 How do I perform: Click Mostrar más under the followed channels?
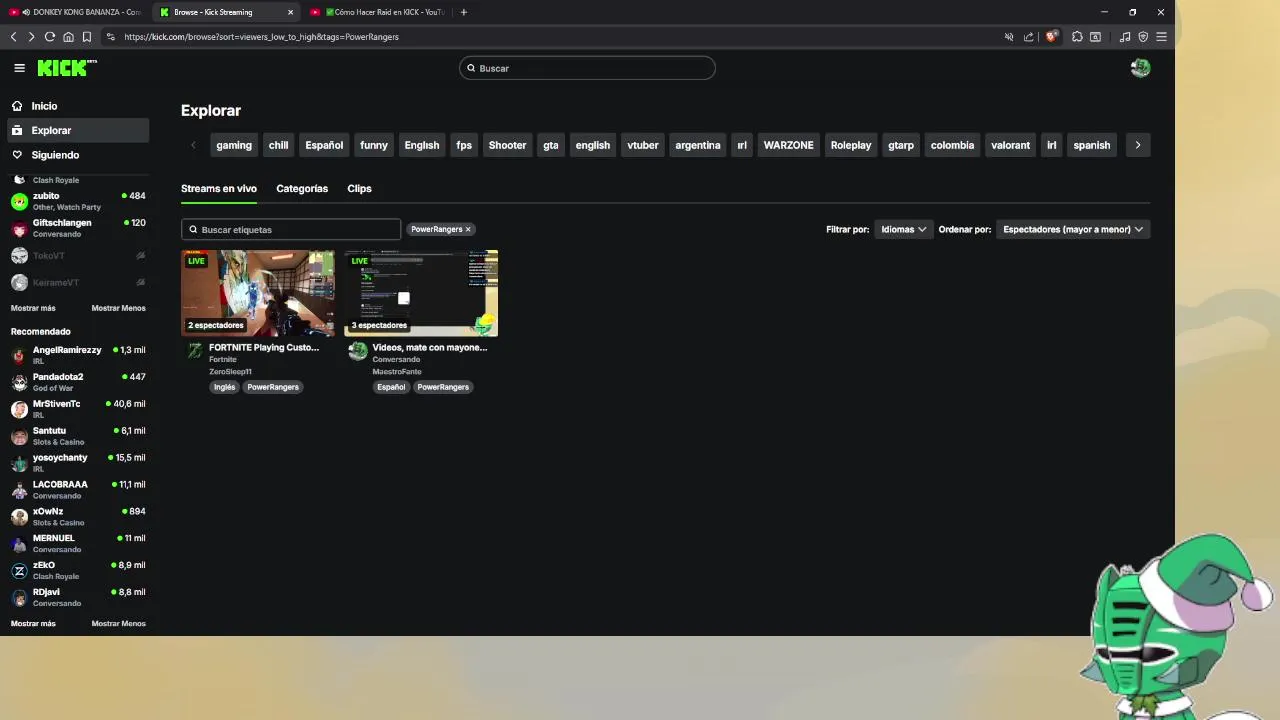tap(33, 308)
